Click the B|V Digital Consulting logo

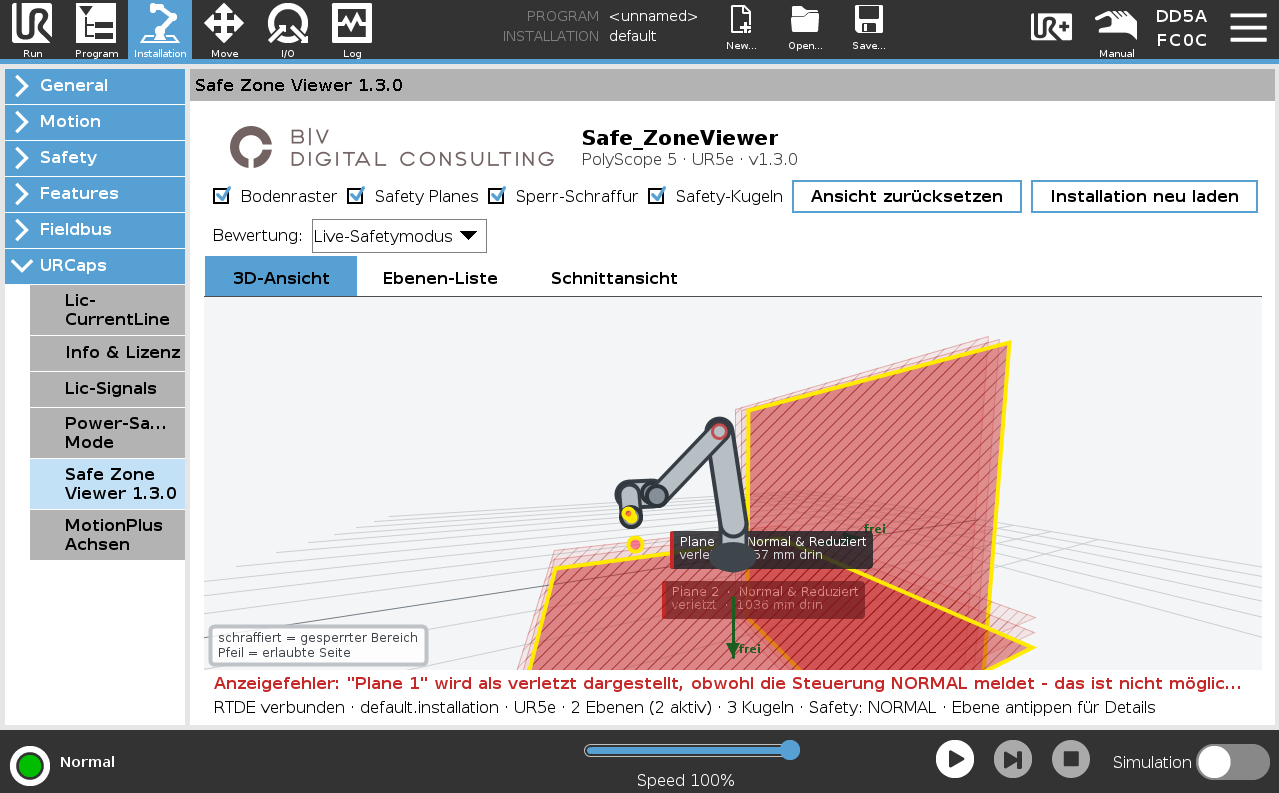(x=391, y=147)
